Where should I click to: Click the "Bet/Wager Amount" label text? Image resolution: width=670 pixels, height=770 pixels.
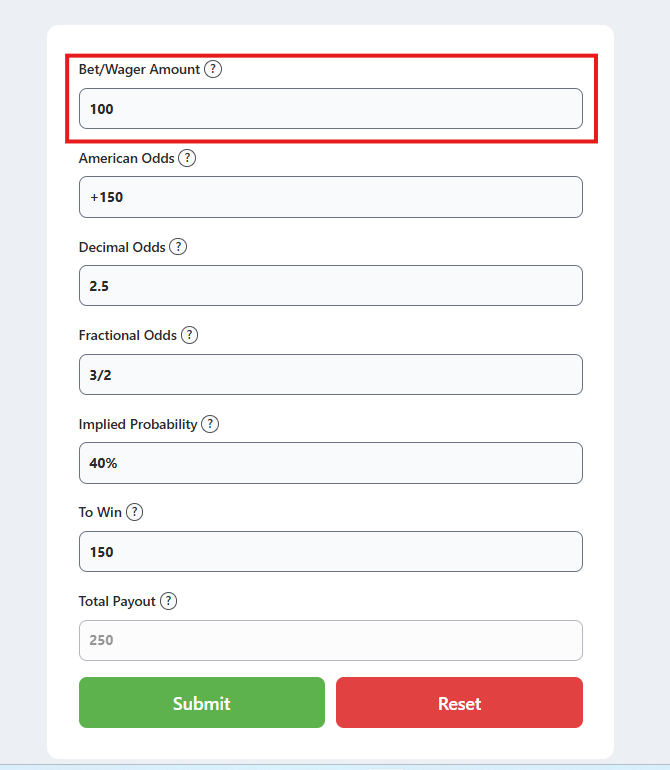139,69
